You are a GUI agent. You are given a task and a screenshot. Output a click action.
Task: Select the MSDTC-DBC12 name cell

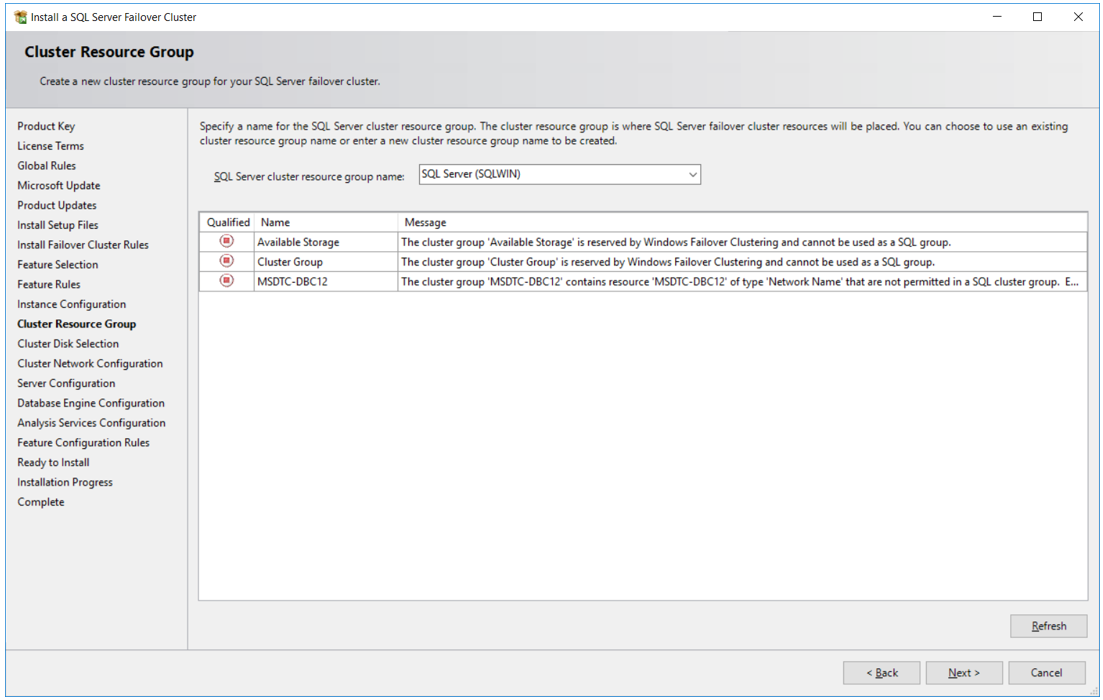pos(326,281)
